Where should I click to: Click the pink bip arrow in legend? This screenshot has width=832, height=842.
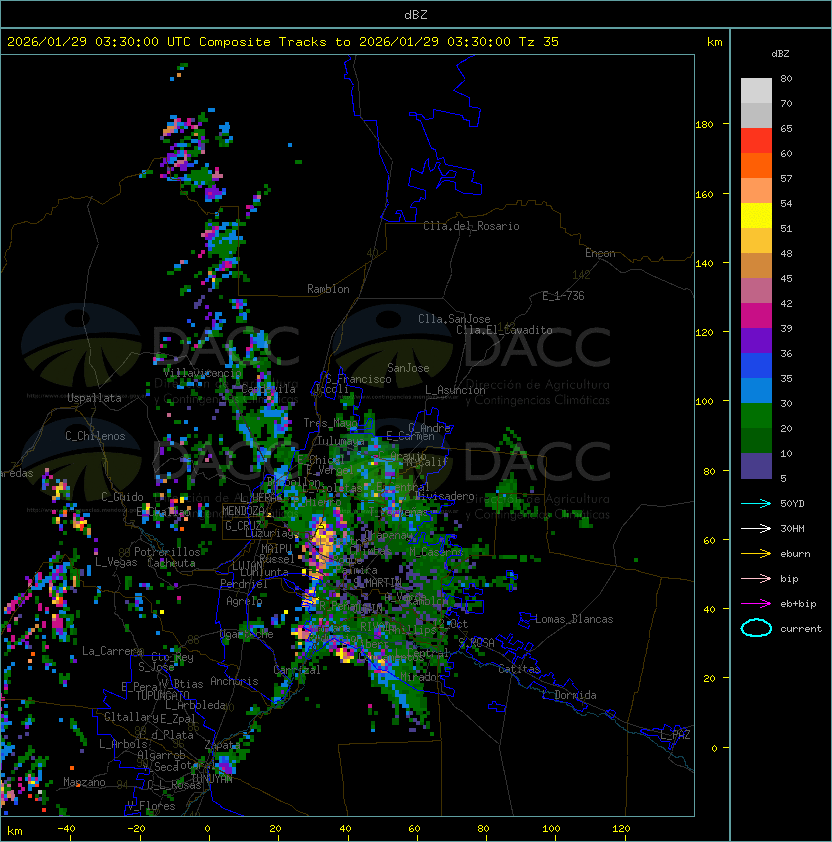pyautogui.click(x=756, y=578)
